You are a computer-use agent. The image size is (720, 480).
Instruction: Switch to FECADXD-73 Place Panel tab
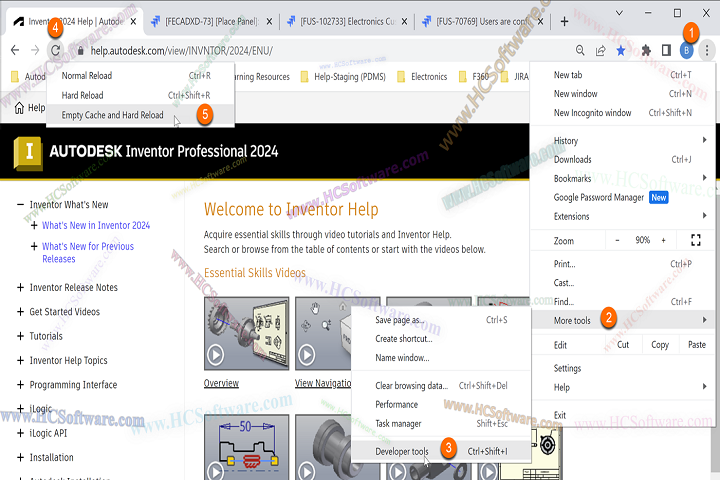point(211,22)
